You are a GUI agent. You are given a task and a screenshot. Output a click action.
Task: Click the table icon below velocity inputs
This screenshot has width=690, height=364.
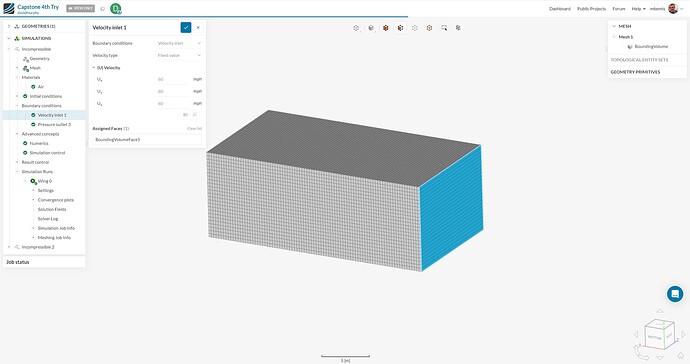[185, 114]
